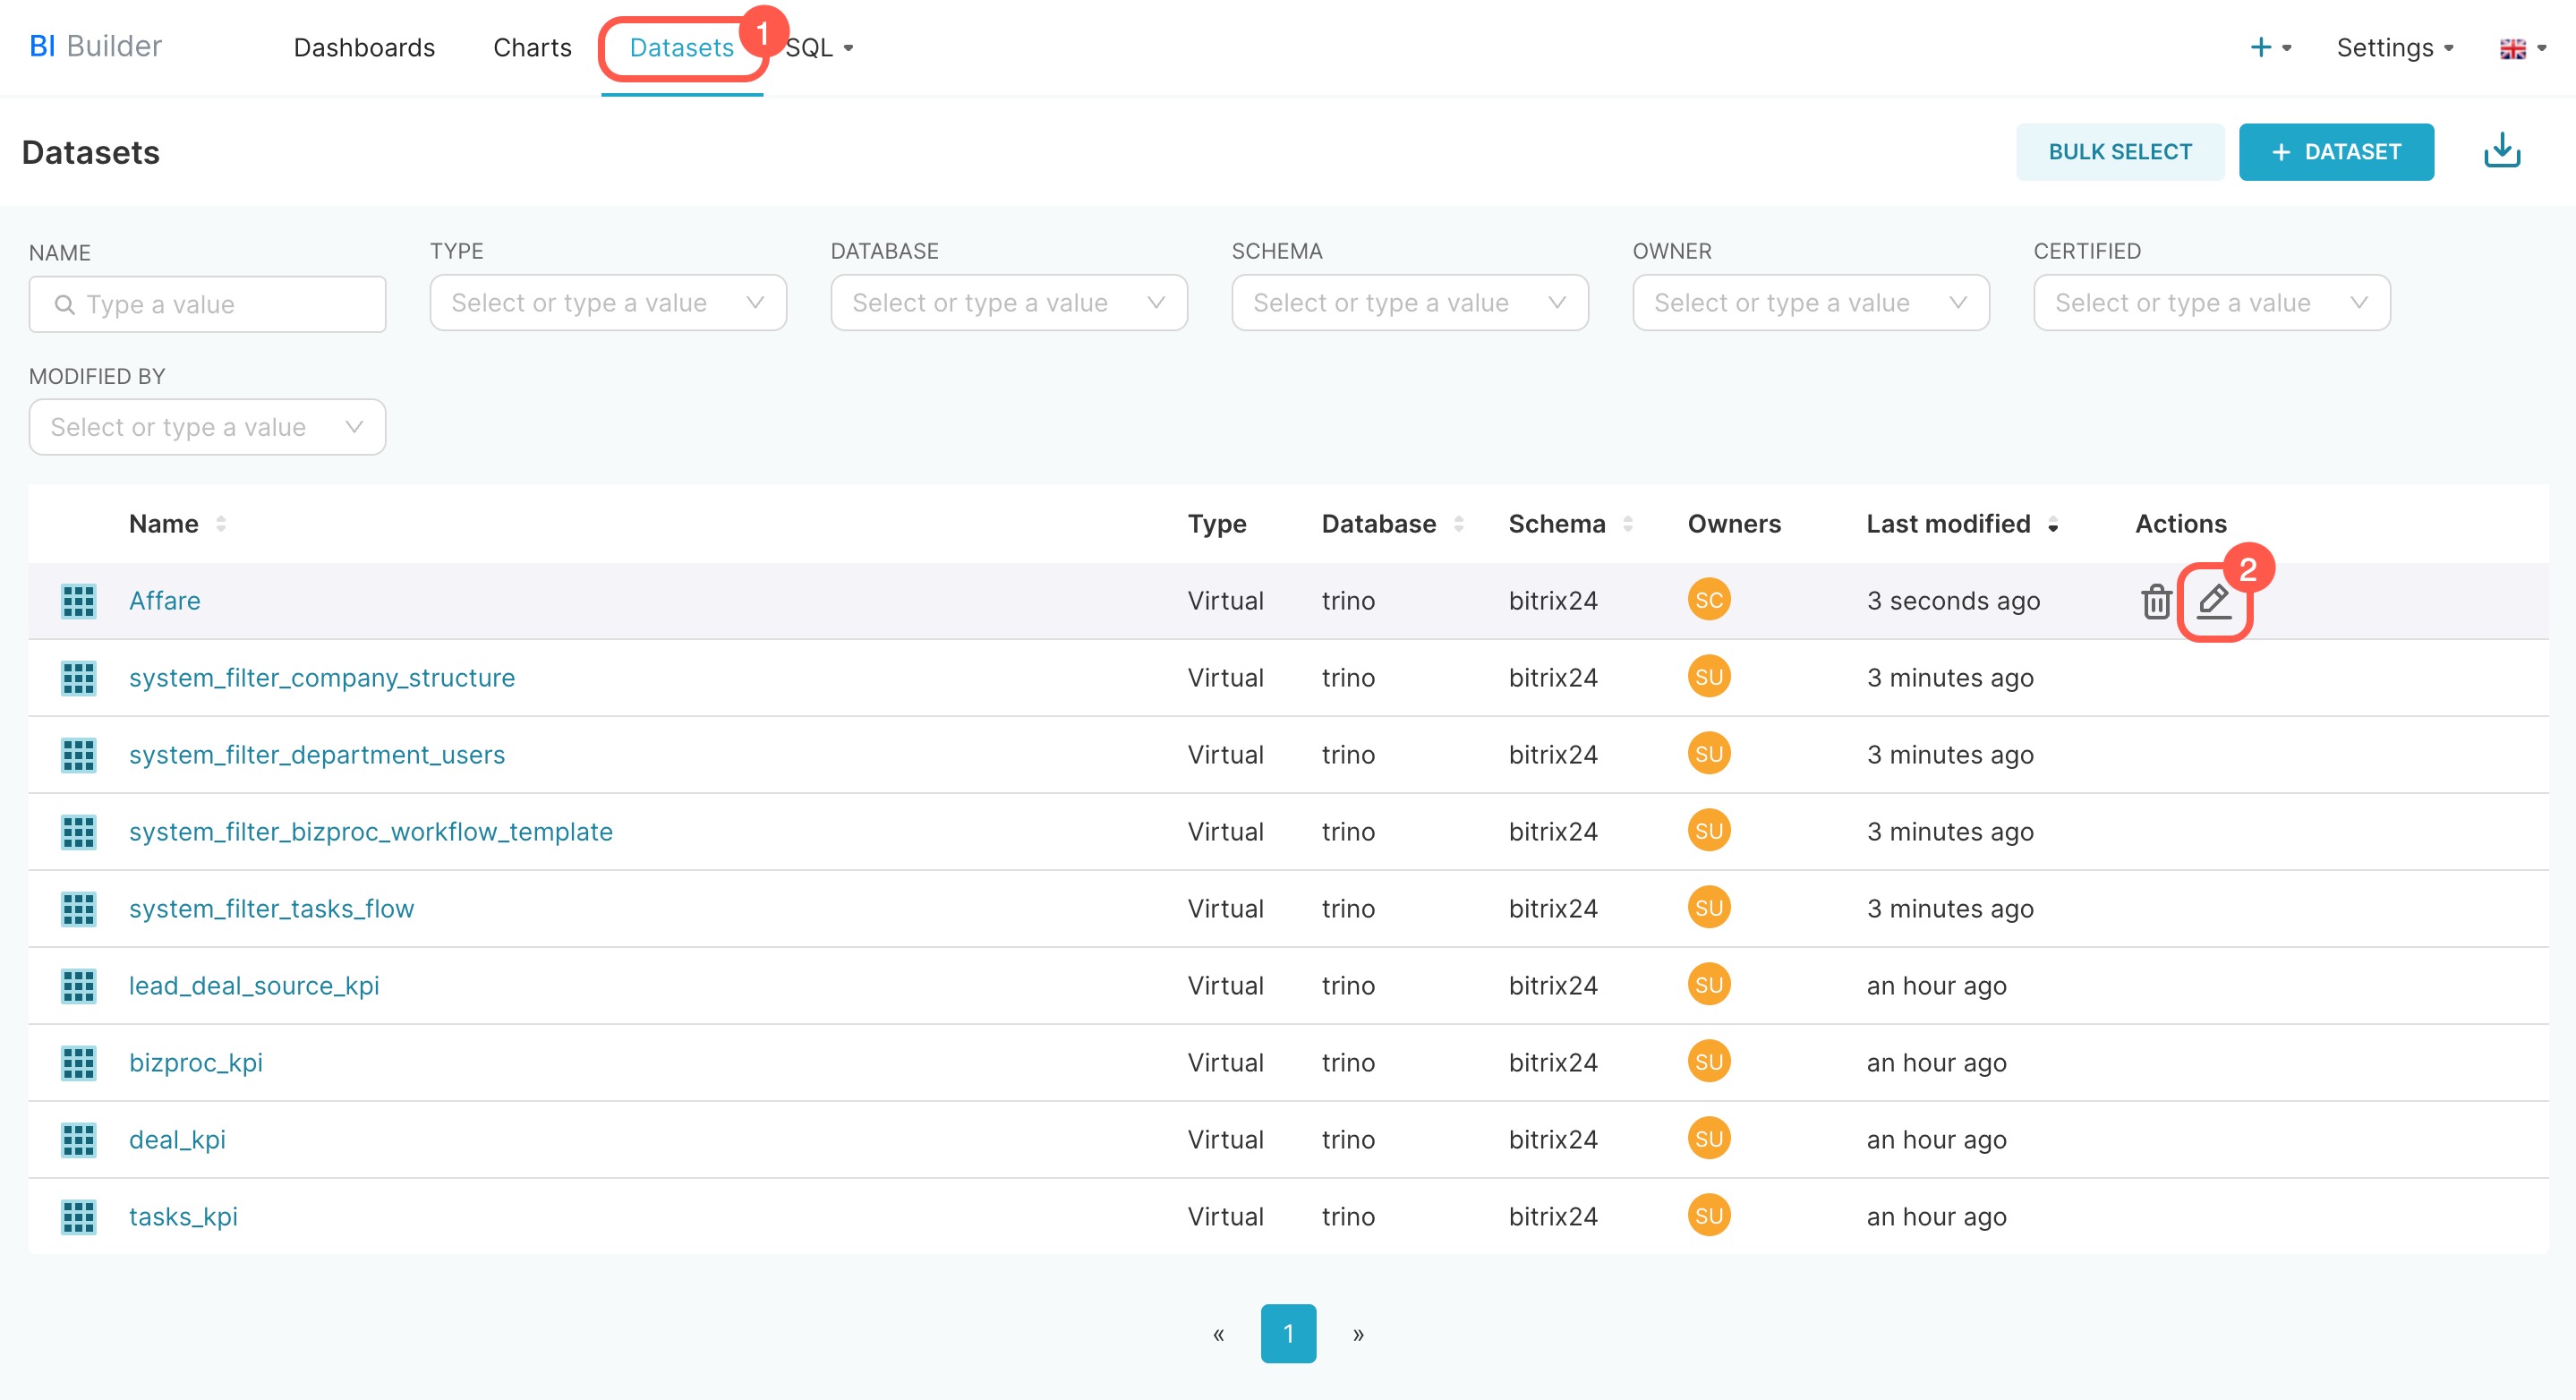Open the lead_deal_source_kpi dataset link
The image size is (2576, 1400).
[x=254, y=985]
